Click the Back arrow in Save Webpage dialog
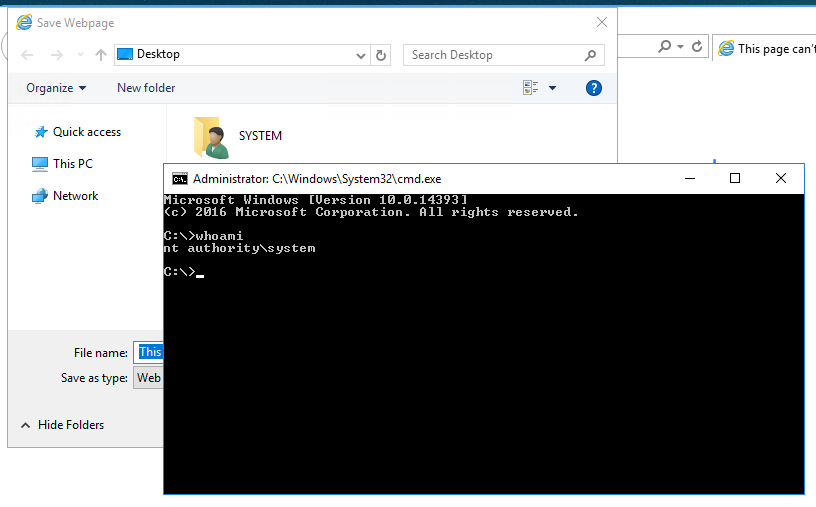Screen dimensions: 816x507 tap(27, 55)
